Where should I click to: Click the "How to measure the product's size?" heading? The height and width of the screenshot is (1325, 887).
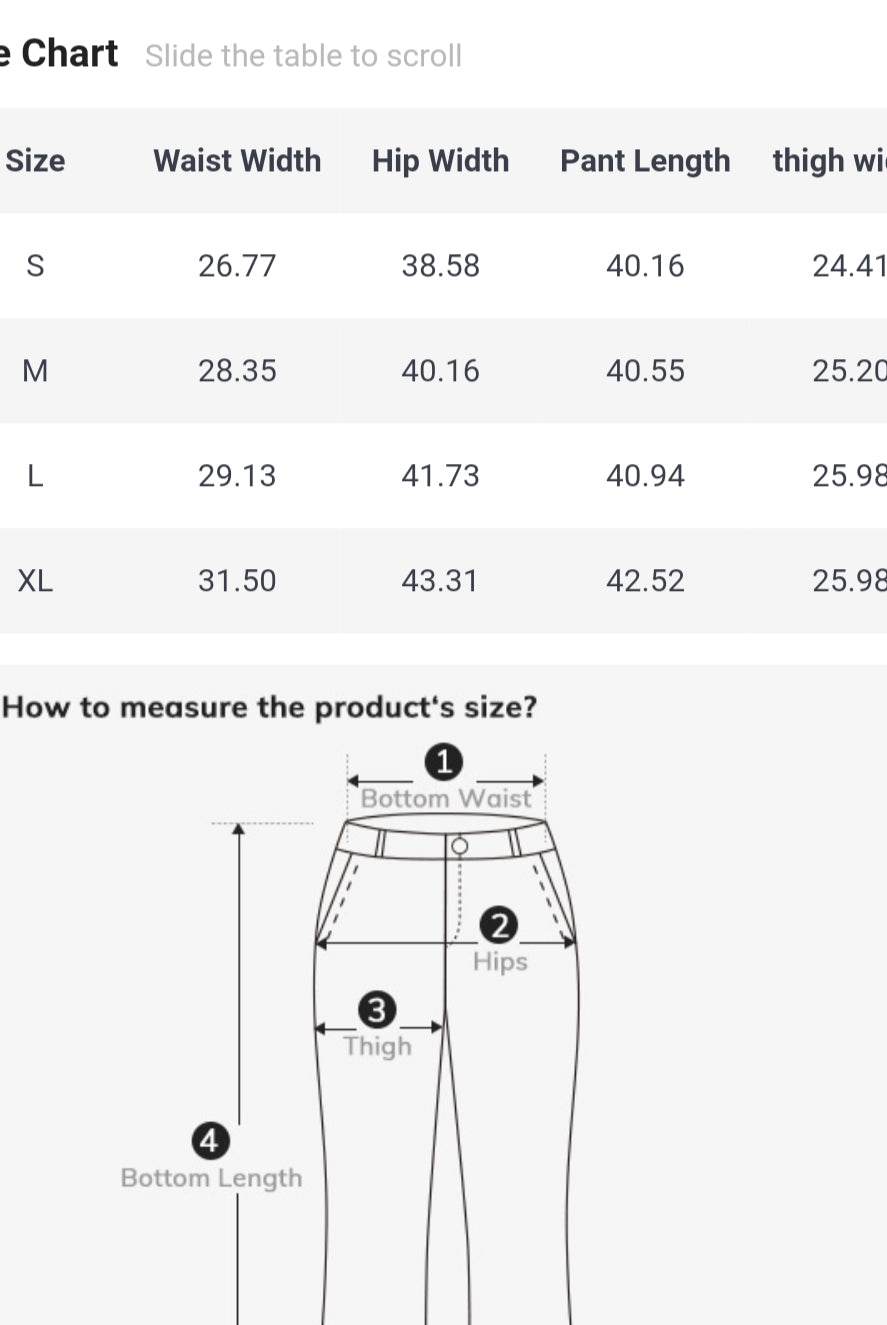270,708
